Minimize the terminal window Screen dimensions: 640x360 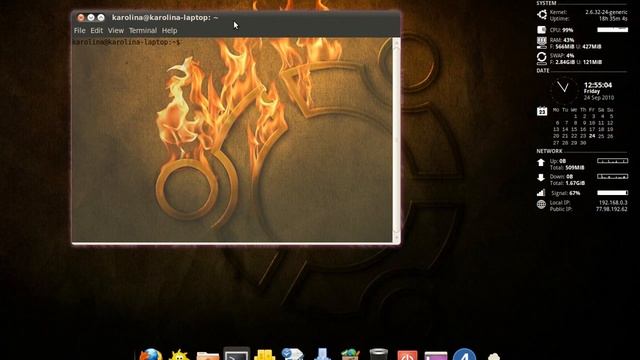(91, 18)
